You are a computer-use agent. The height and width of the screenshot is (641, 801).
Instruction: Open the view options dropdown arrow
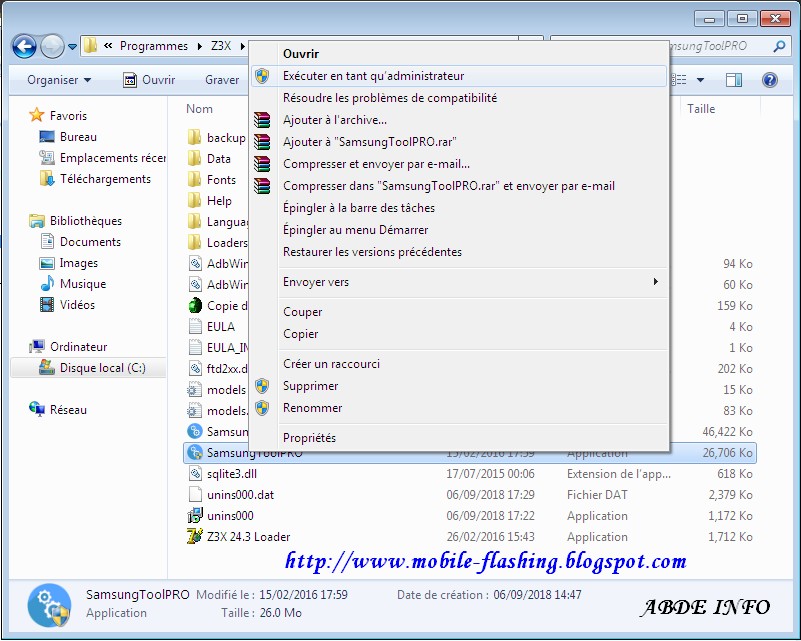point(700,80)
